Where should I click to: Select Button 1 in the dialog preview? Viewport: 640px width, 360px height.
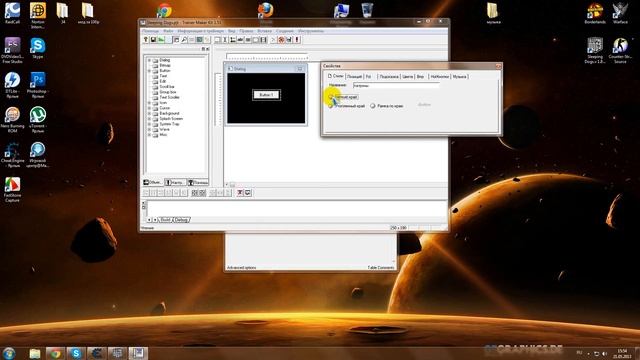click(266, 95)
